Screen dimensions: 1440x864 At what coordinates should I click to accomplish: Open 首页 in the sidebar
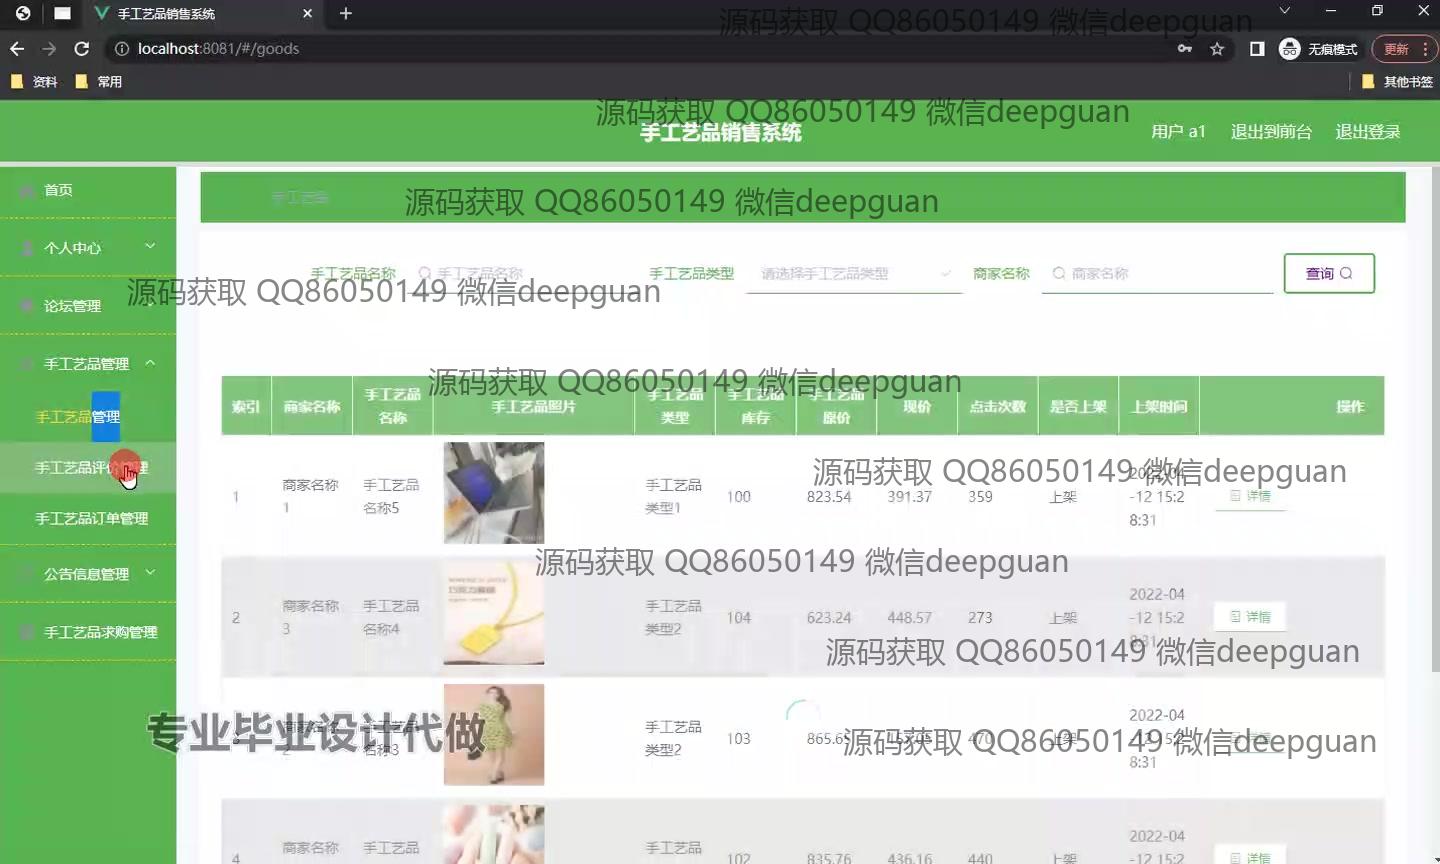88,190
